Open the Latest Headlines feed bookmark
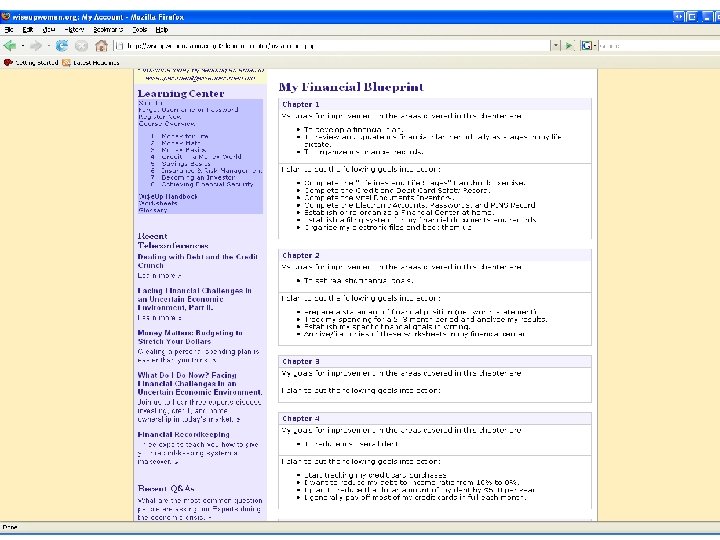720x540 pixels. (x=90, y=62)
